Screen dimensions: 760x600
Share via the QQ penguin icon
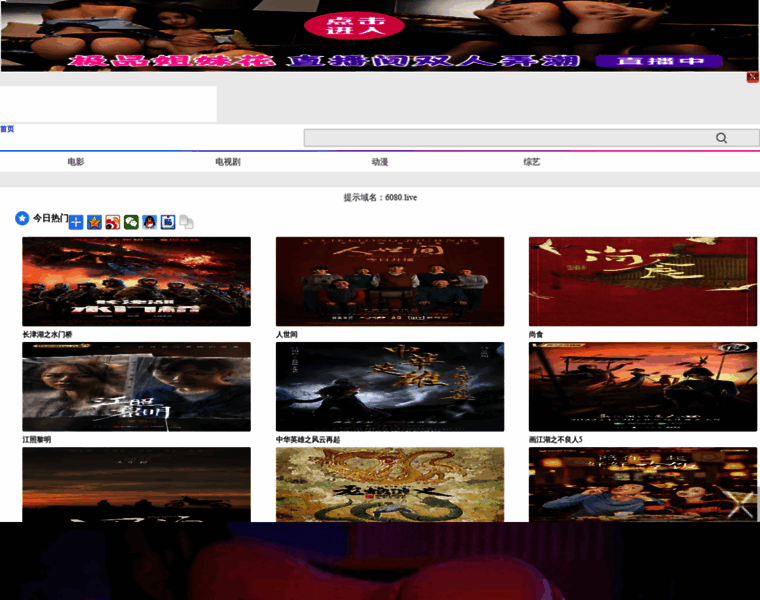pos(149,222)
